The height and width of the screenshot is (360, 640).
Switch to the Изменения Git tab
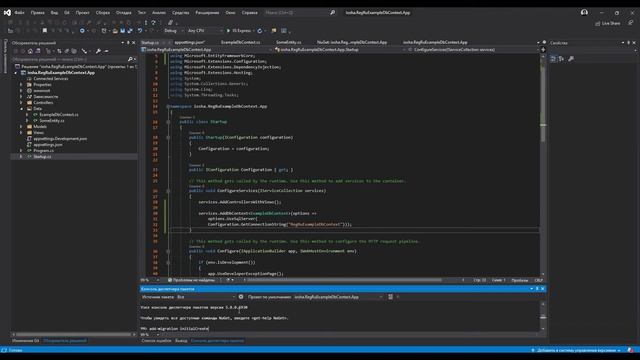[25, 340]
